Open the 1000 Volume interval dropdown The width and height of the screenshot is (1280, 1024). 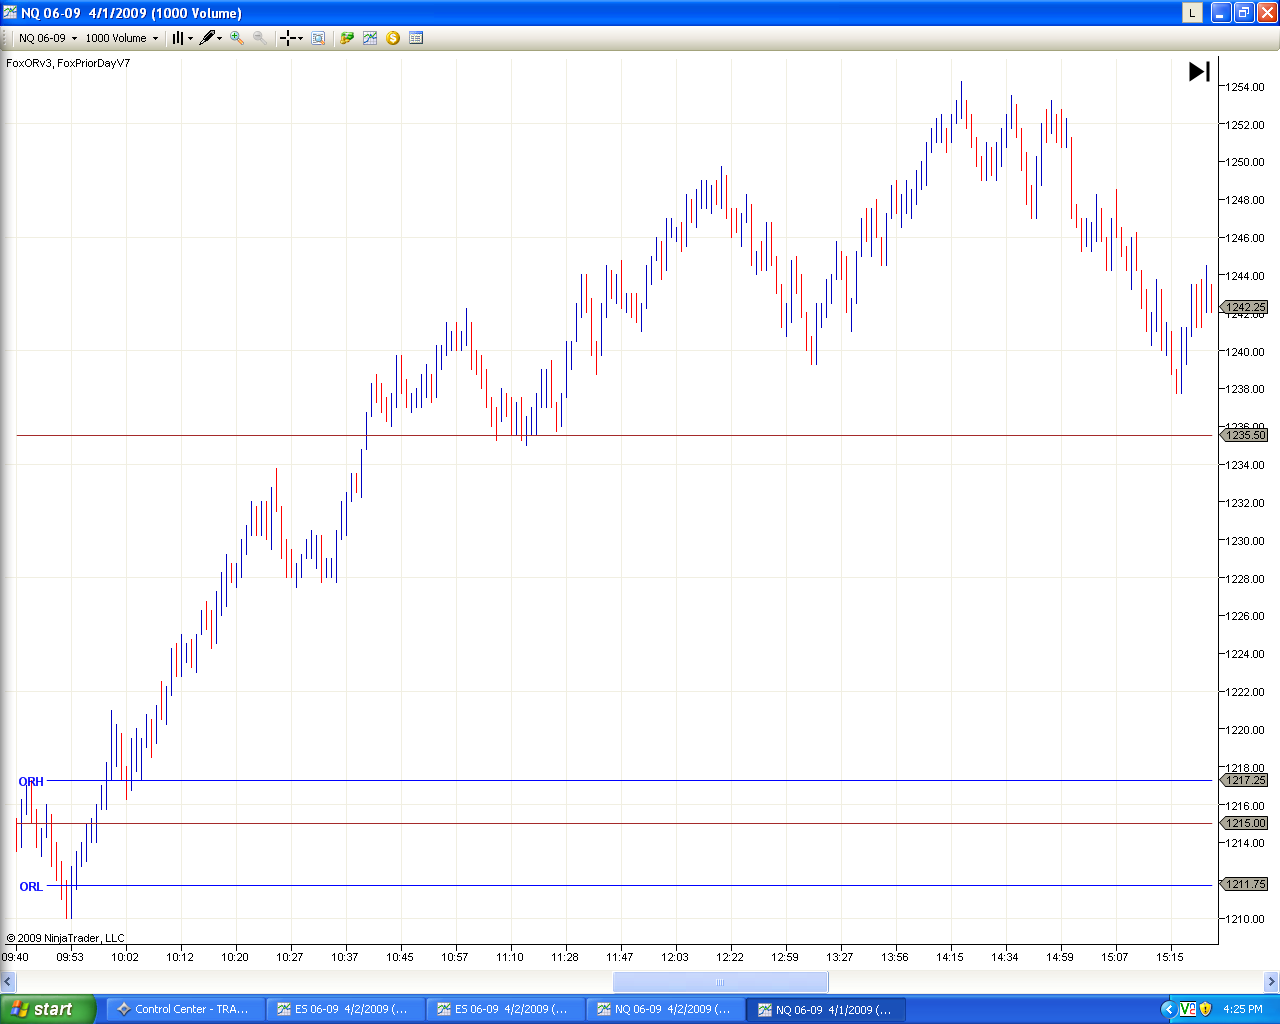pyautogui.click(x=121, y=38)
